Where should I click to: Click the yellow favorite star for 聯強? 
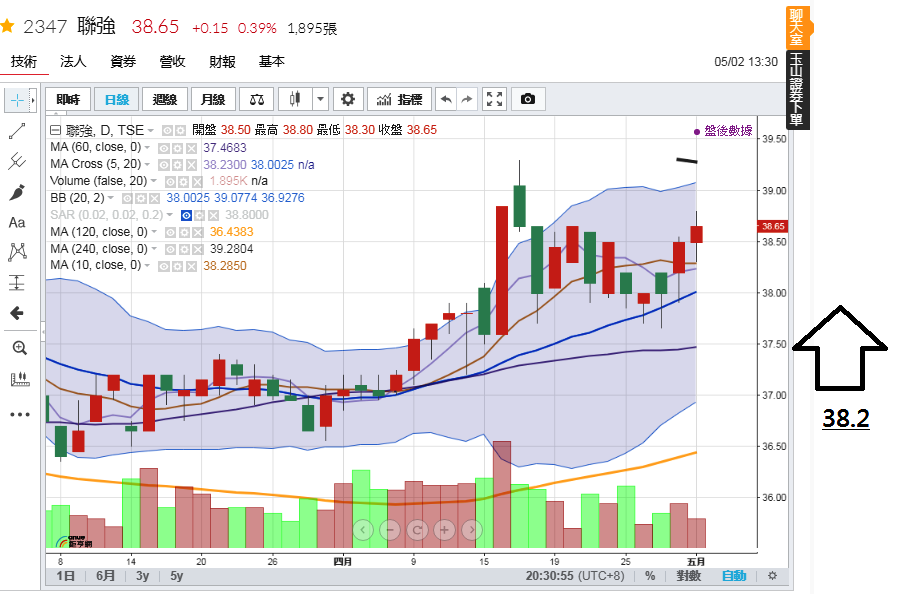coord(7,29)
